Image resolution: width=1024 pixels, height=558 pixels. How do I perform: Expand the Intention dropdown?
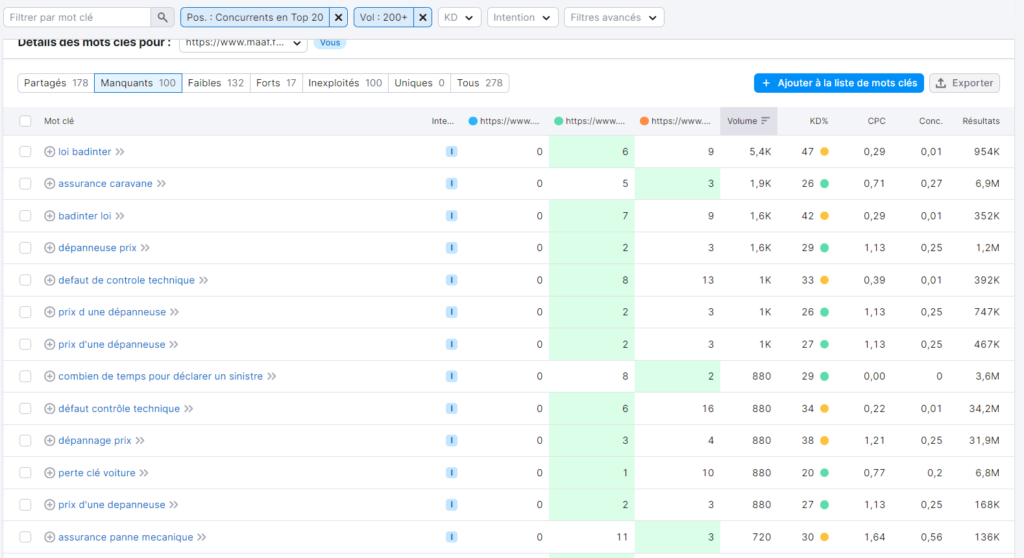pos(522,18)
